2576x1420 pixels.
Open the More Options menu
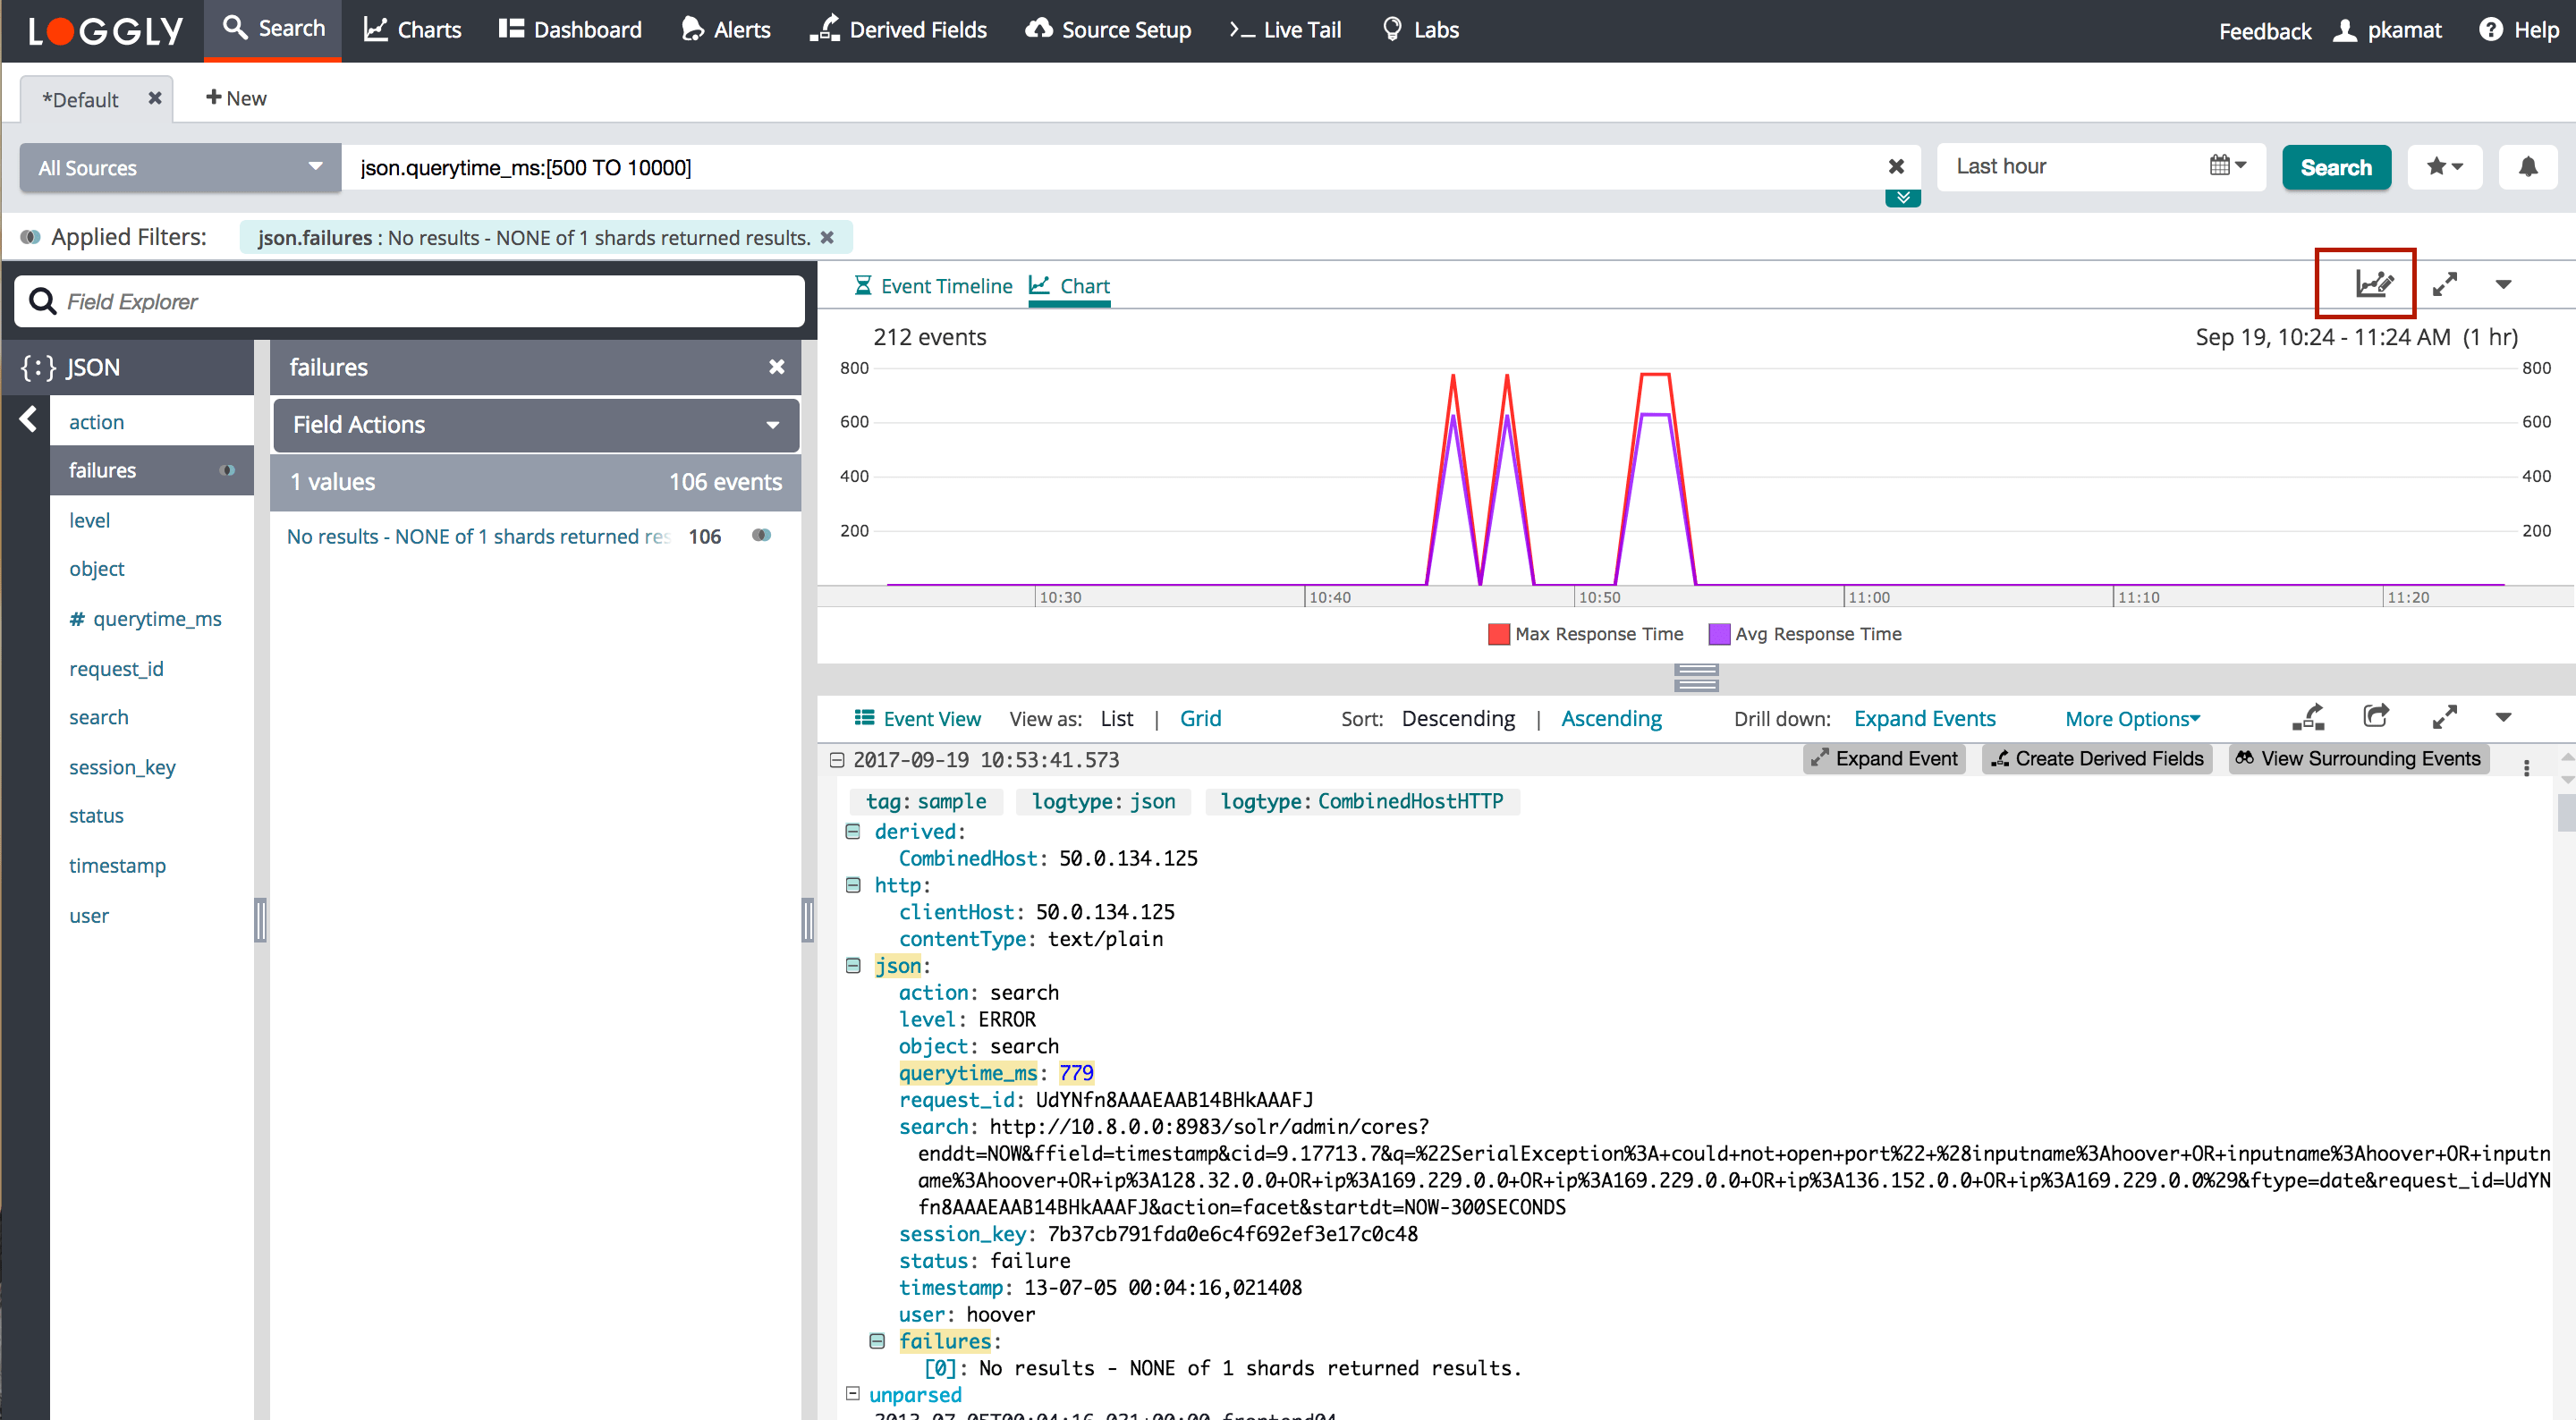(x=2132, y=719)
